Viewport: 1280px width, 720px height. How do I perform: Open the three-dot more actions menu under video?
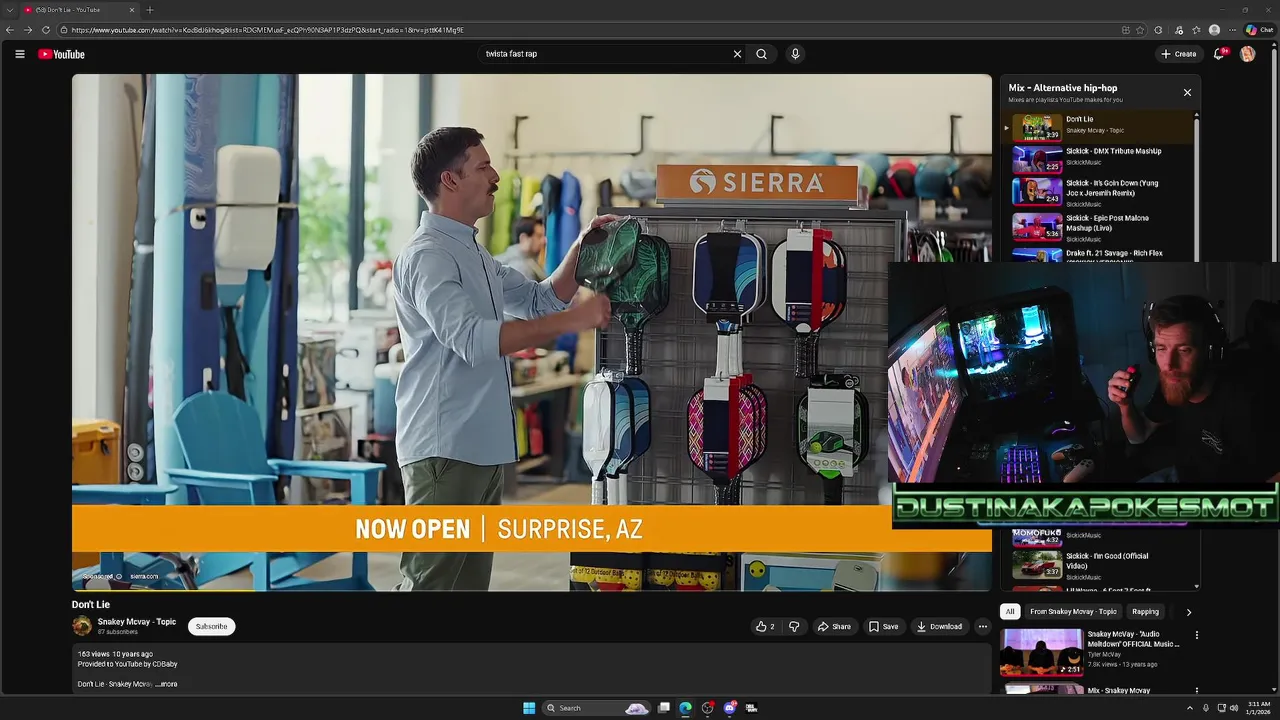pos(982,627)
